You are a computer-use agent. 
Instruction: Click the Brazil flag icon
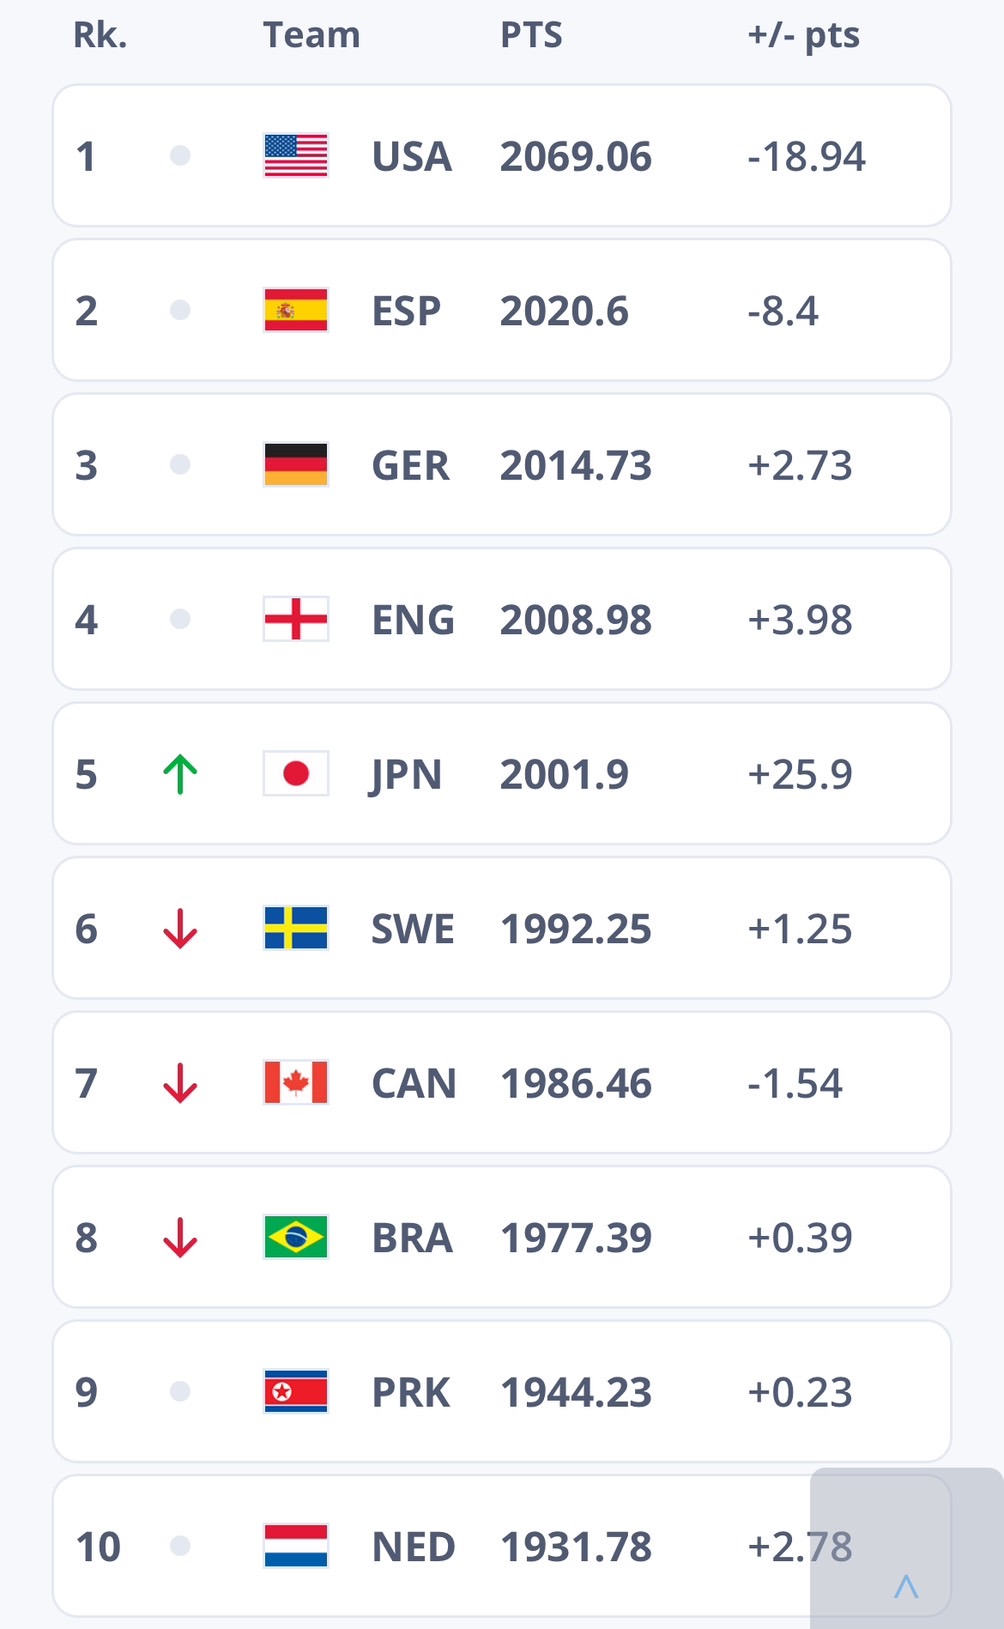click(295, 1237)
